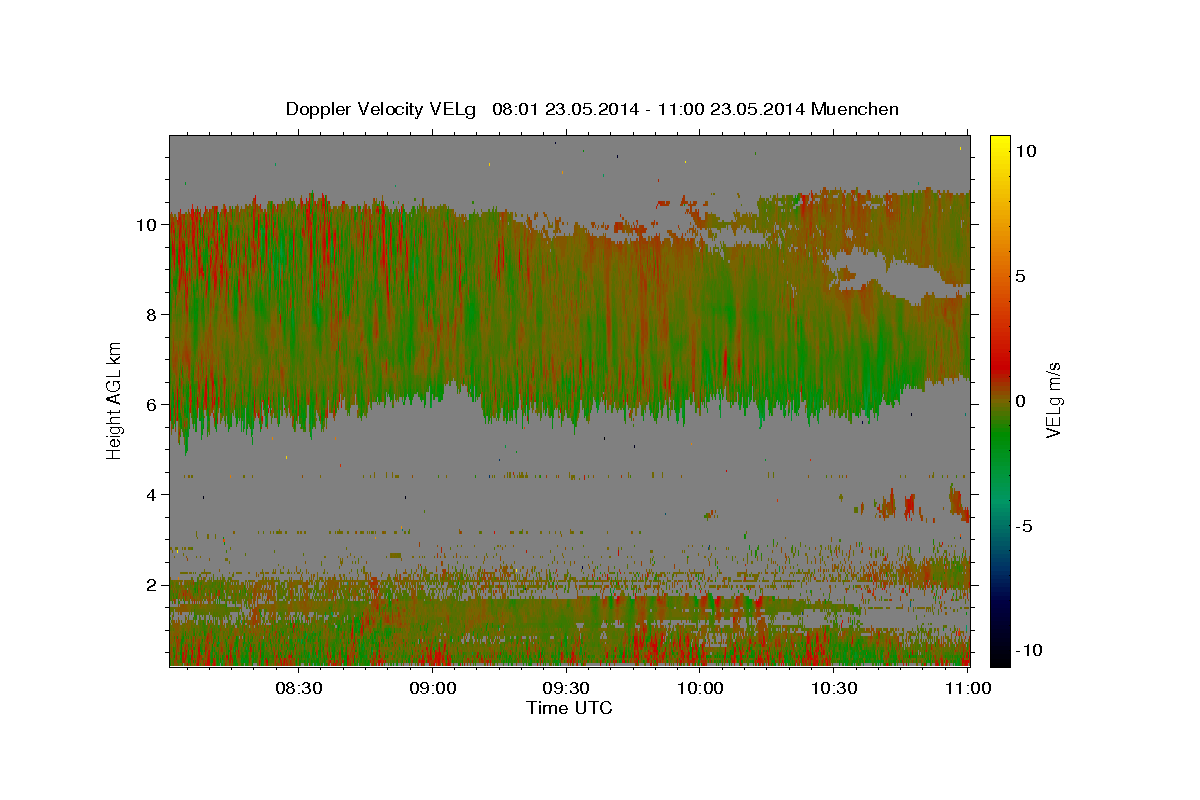Click the colorbar value -5
The image size is (1200, 800).
[x=1024, y=526]
